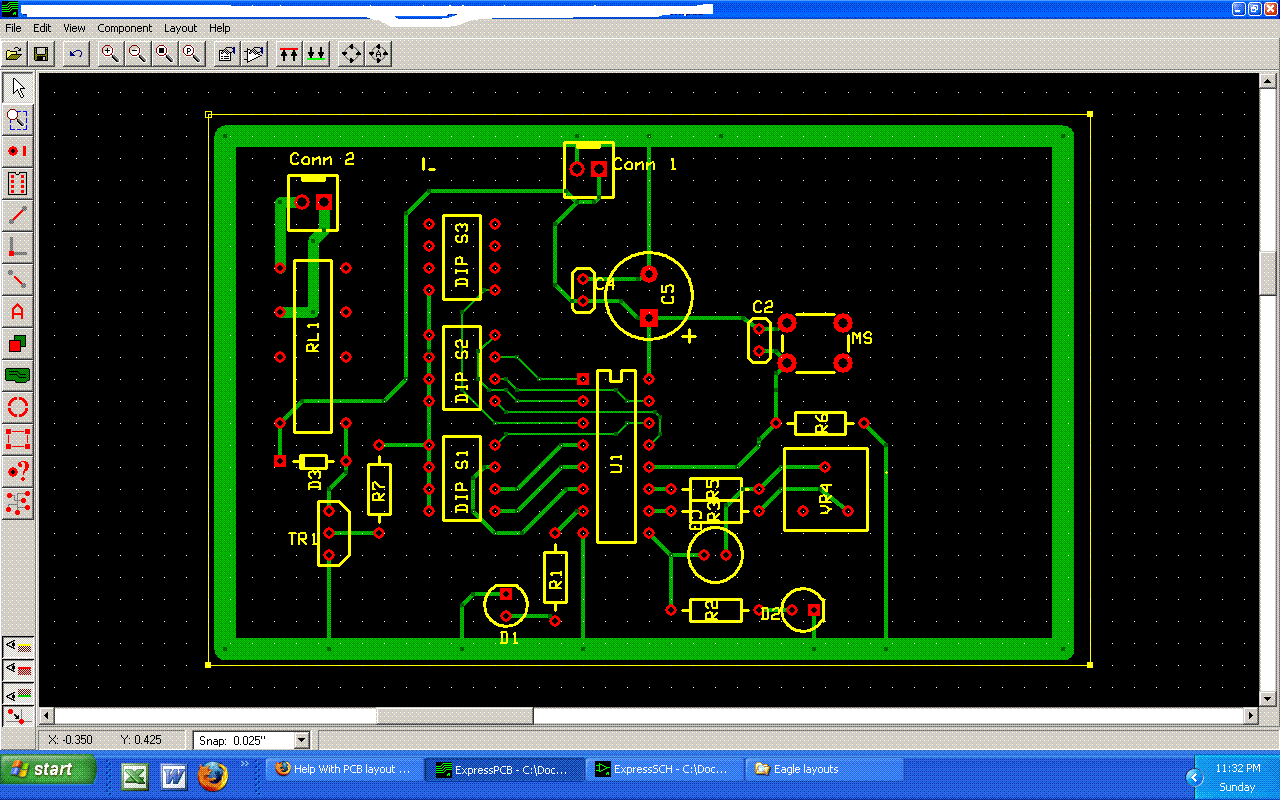The height and width of the screenshot is (800, 1280).
Task: Select the zoom window tool
Action: click(18, 120)
